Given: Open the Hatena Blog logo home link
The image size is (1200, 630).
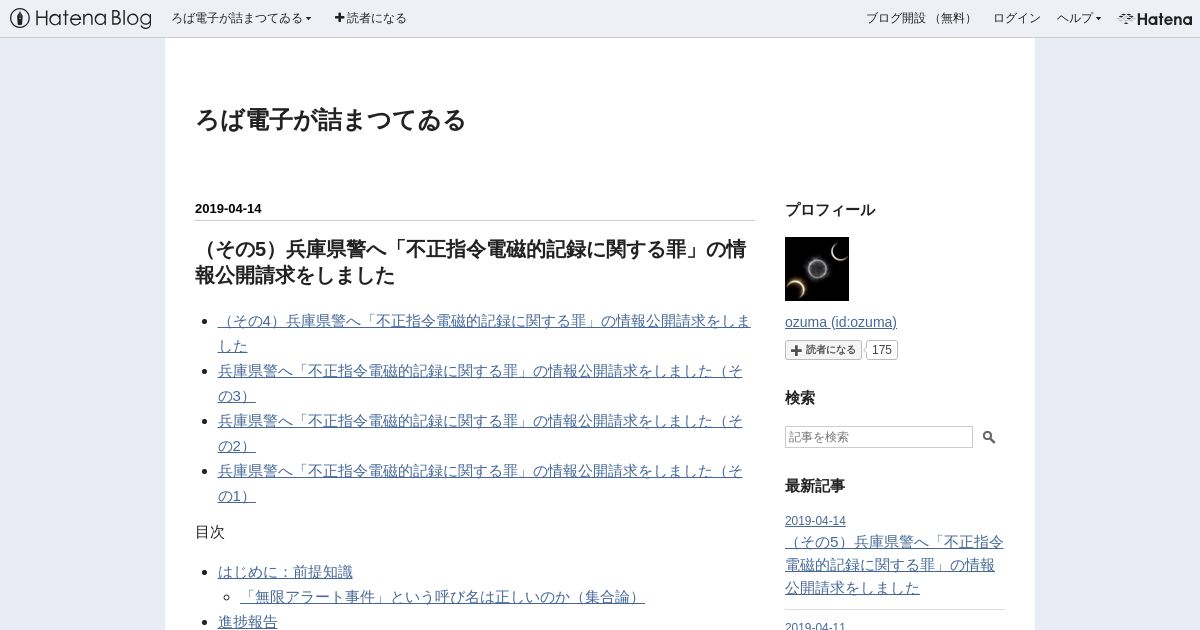Looking at the screenshot, I should (x=81, y=18).
